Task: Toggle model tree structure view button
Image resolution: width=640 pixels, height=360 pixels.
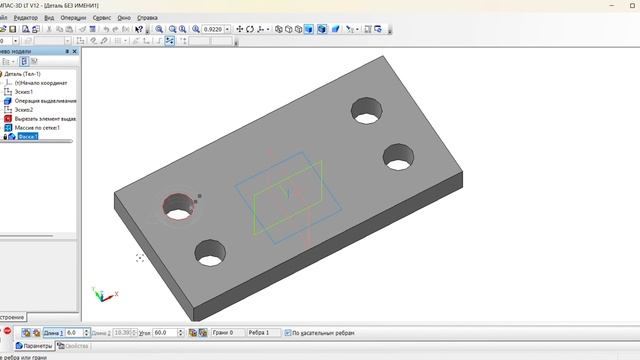Action: pos(24,61)
